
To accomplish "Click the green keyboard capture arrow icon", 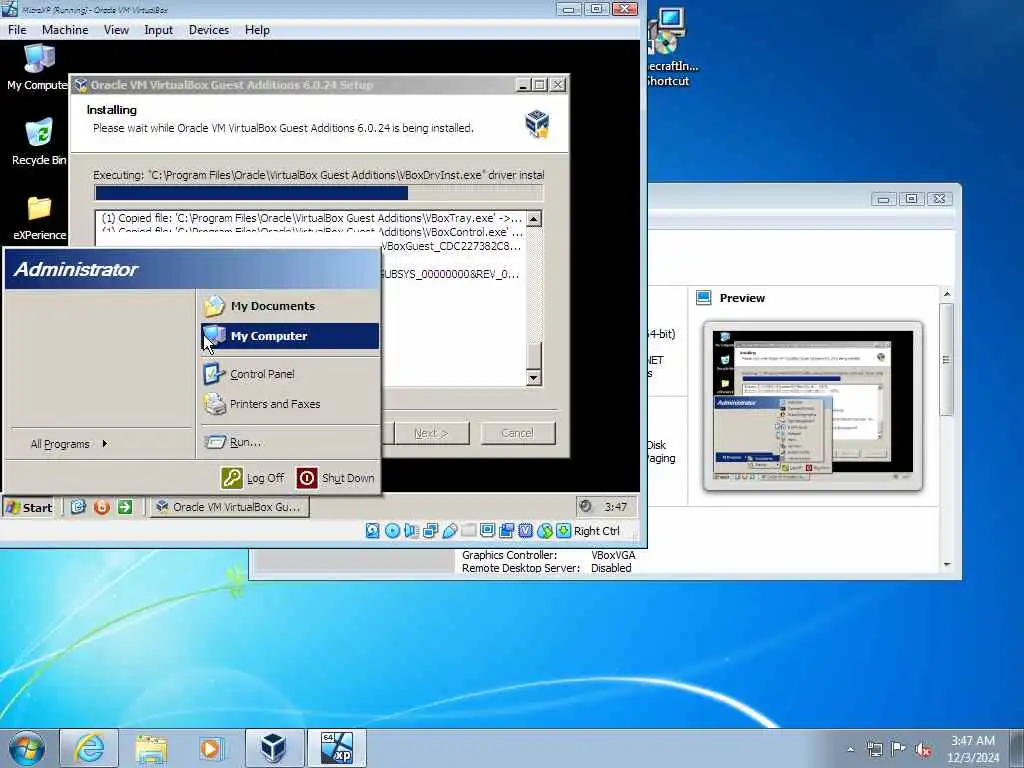I will point(564,531).
